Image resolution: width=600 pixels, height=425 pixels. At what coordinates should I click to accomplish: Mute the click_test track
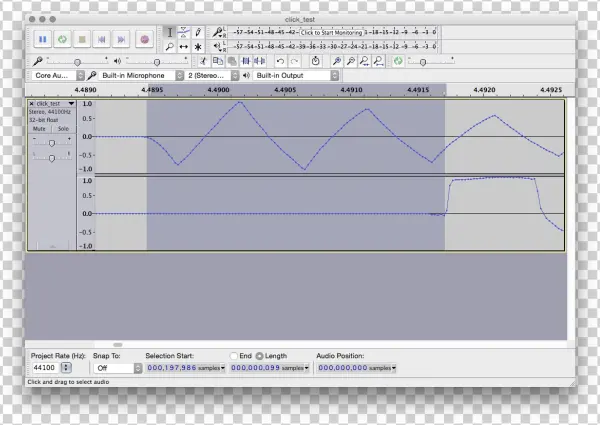pos(39,128)
